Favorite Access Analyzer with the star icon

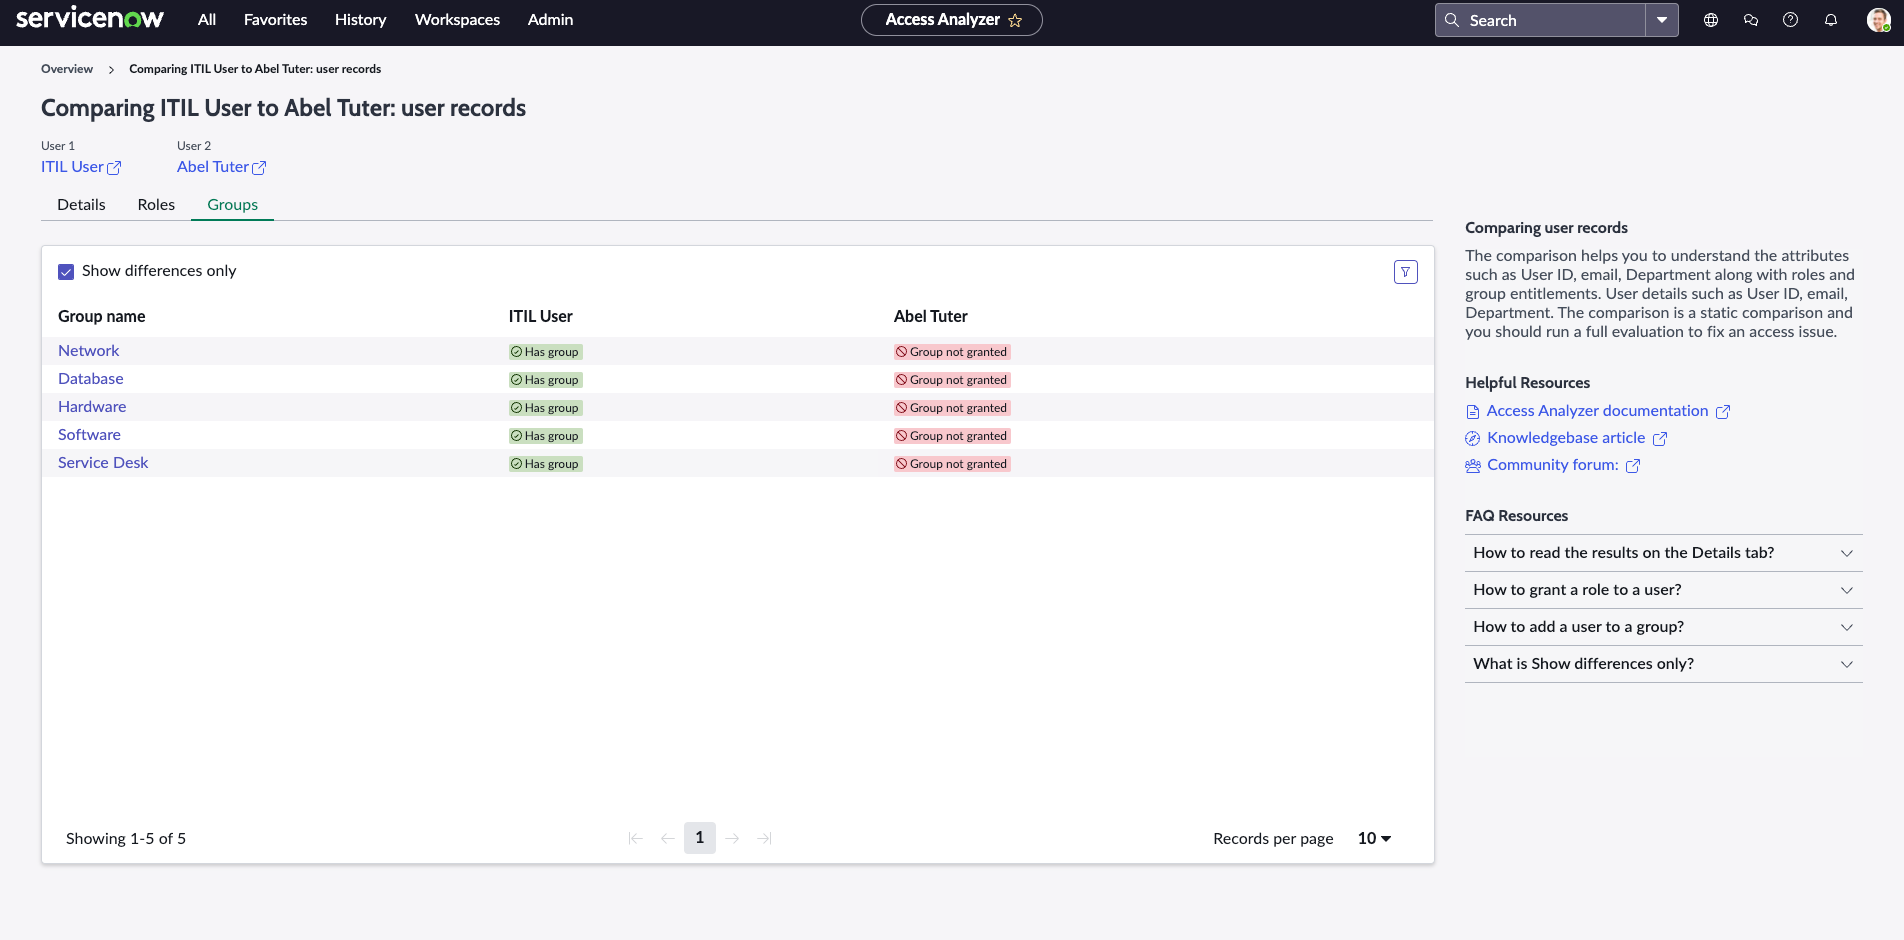(1015, 20)
